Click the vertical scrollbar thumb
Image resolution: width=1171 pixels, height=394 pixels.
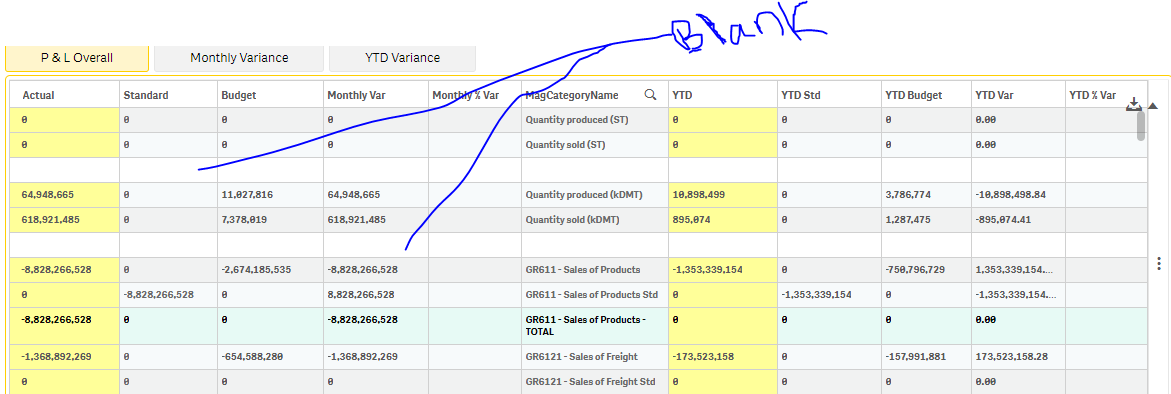1141,126
